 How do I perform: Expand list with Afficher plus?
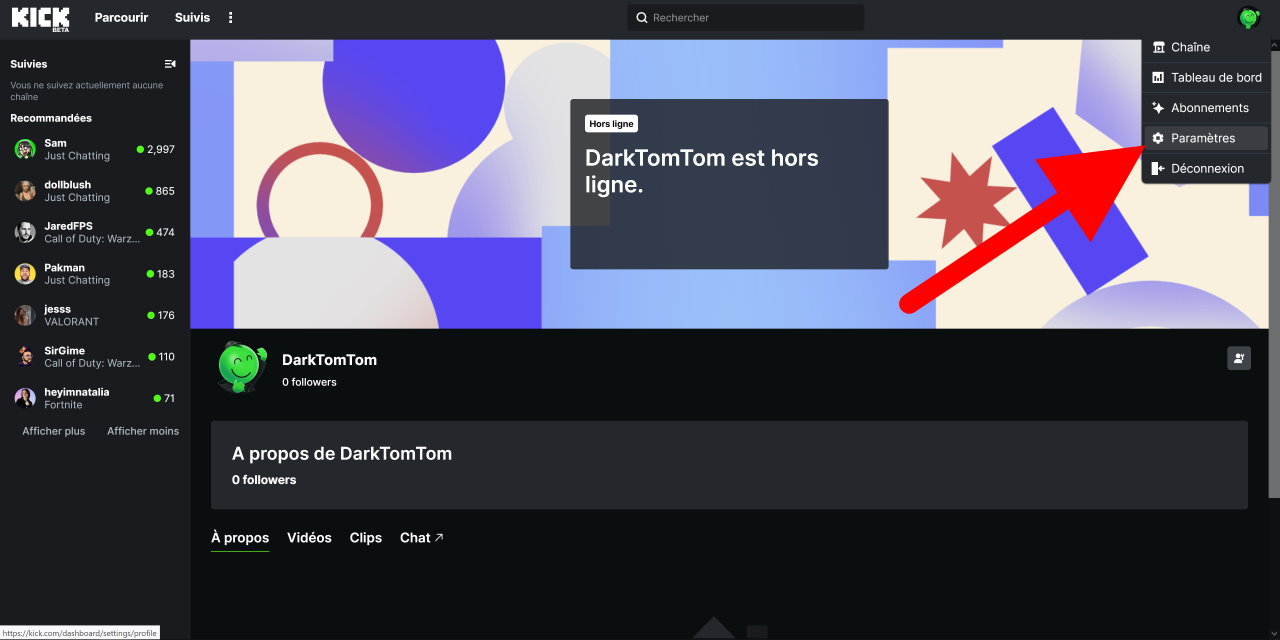pyautogui.click(x=54, y=431)
